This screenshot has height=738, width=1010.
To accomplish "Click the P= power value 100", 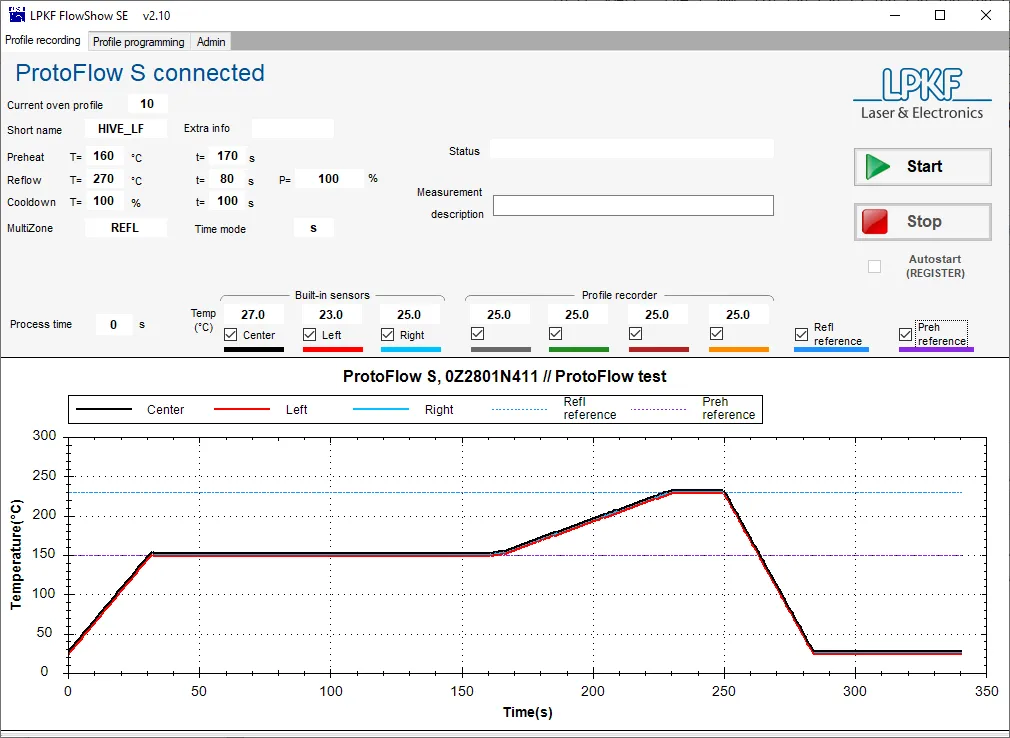I will [329, 179].
